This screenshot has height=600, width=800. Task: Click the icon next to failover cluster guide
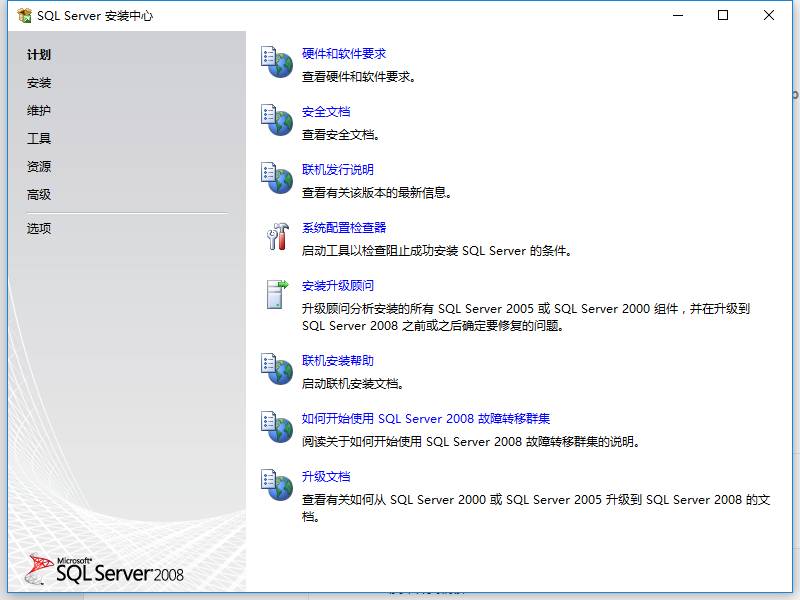click(277, 427)
